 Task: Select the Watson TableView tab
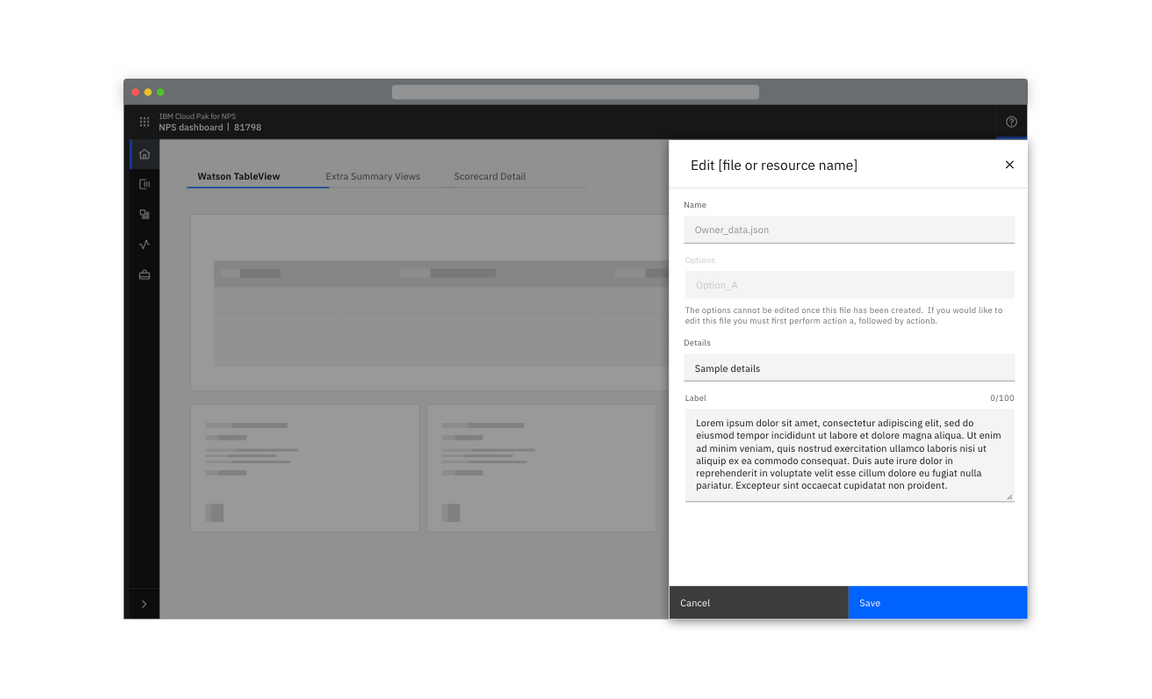pos(237,176)
